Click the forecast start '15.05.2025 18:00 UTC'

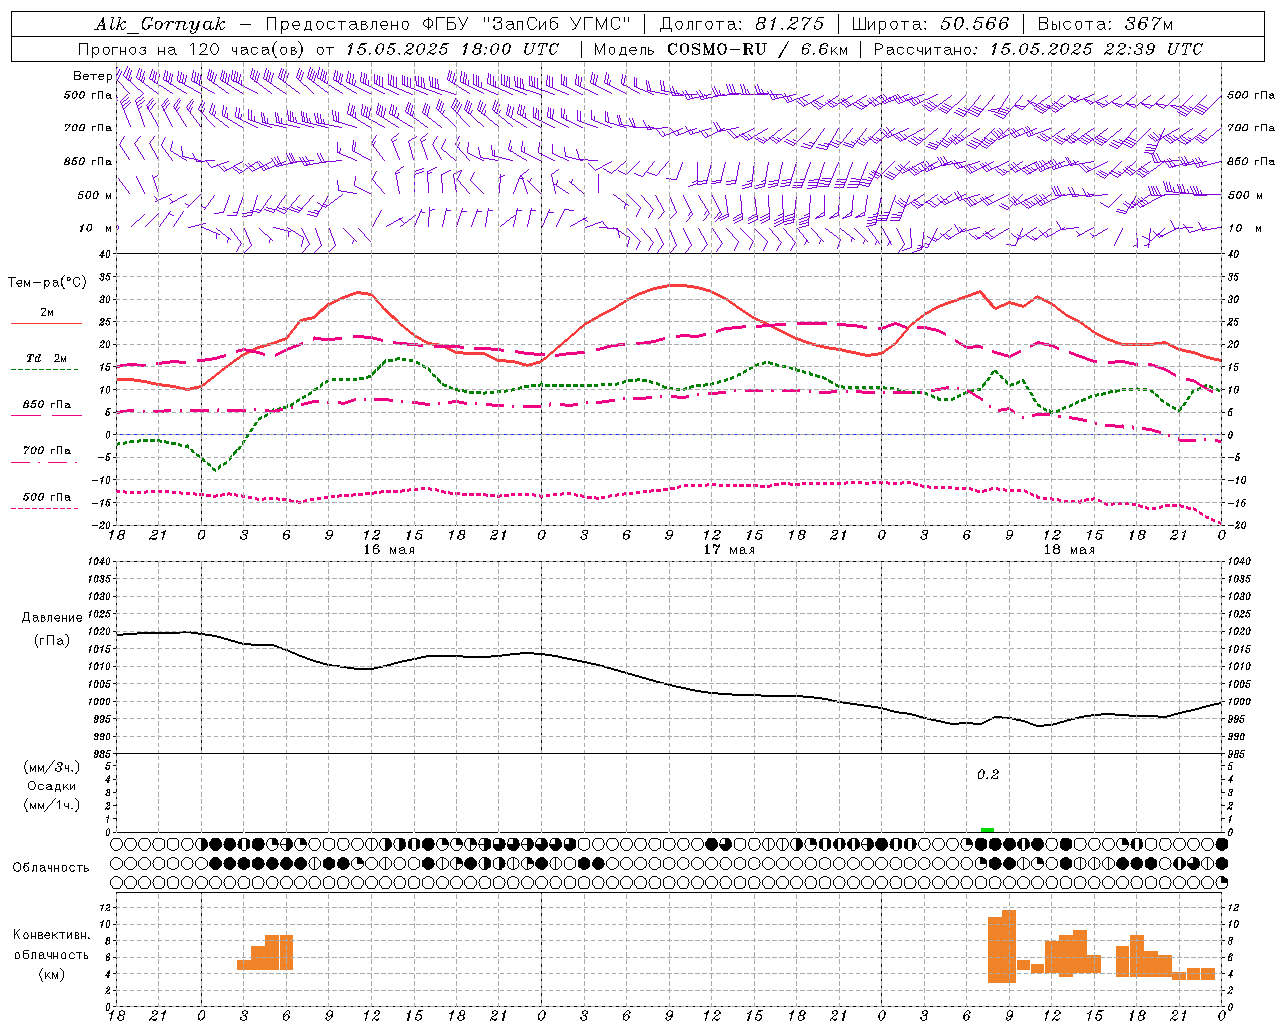click(452, 49)
